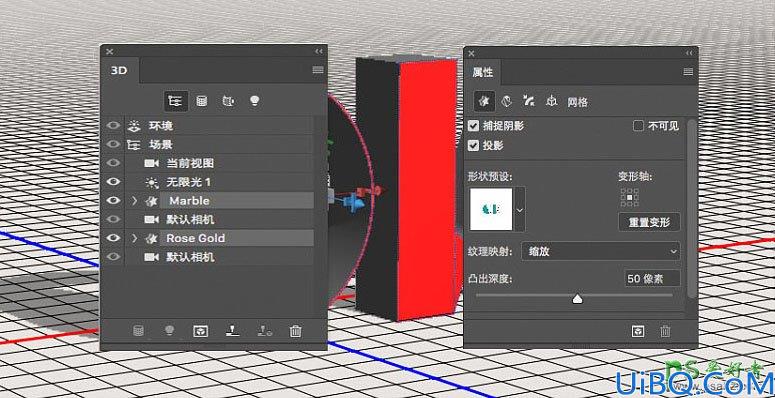Image resolution: width=775 pixels, height=398 pixels.
Task: Click the 重置变形 button
Action: tap(649, 222)
